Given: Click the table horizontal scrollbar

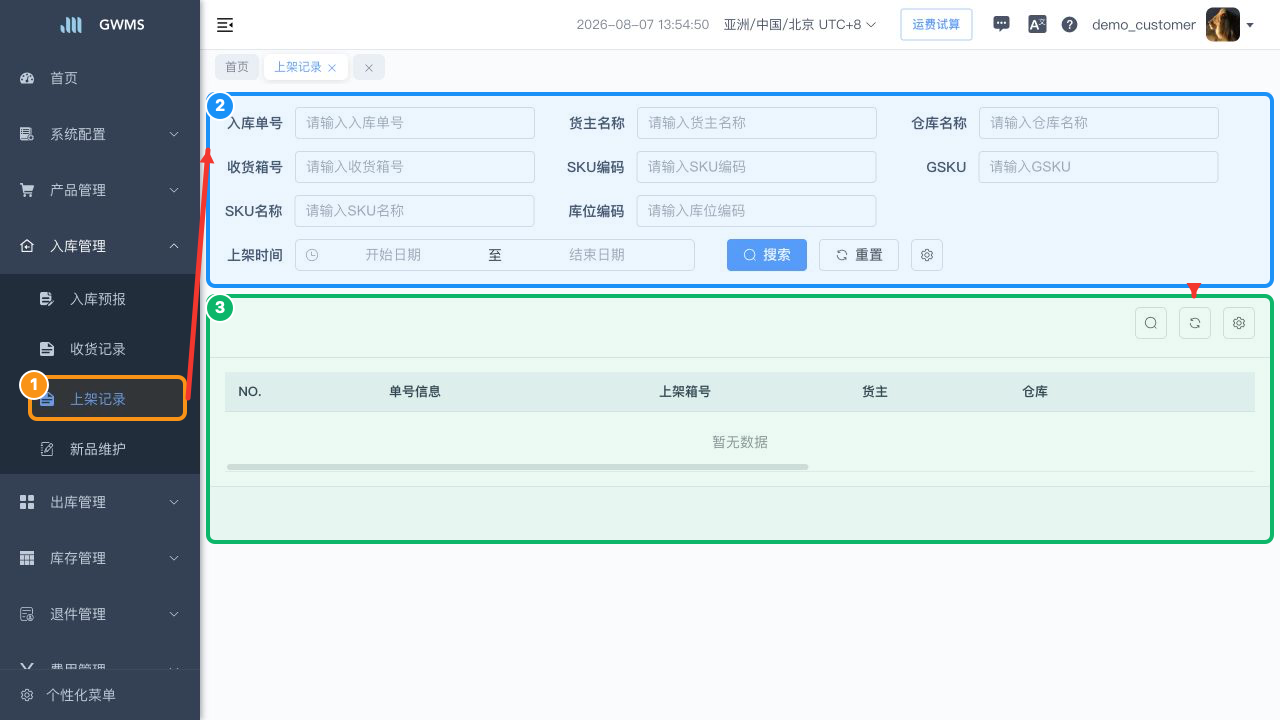Looking at the screenshot, I should tap(517, 467).
